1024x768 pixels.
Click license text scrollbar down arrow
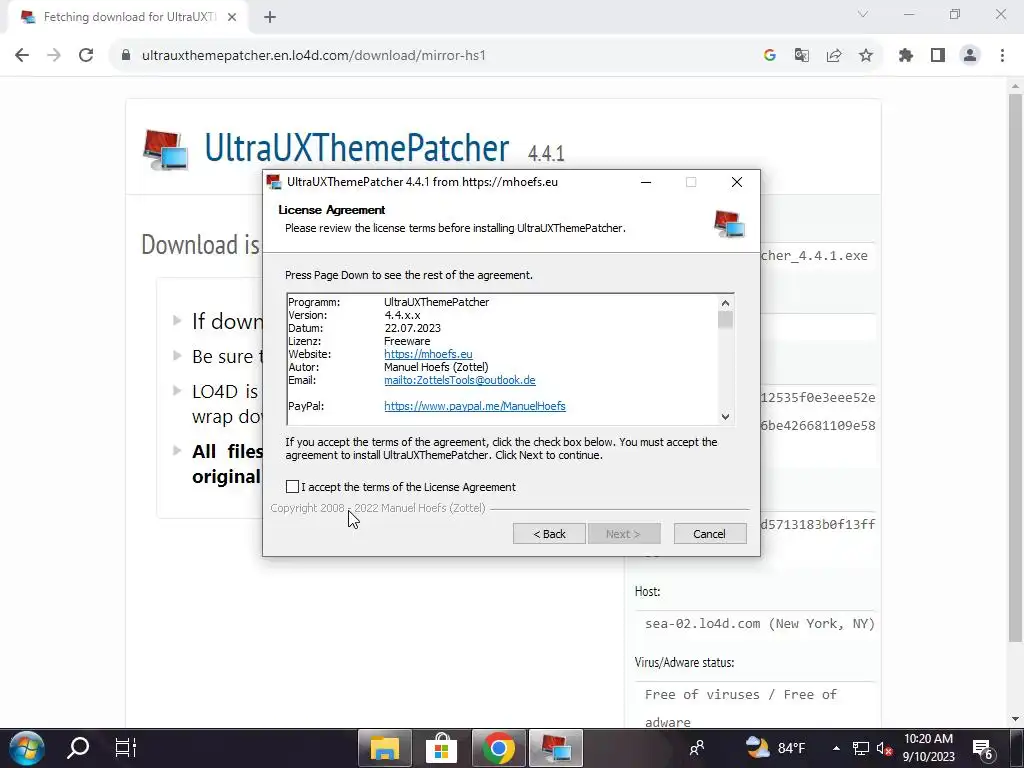pos(725,417)
